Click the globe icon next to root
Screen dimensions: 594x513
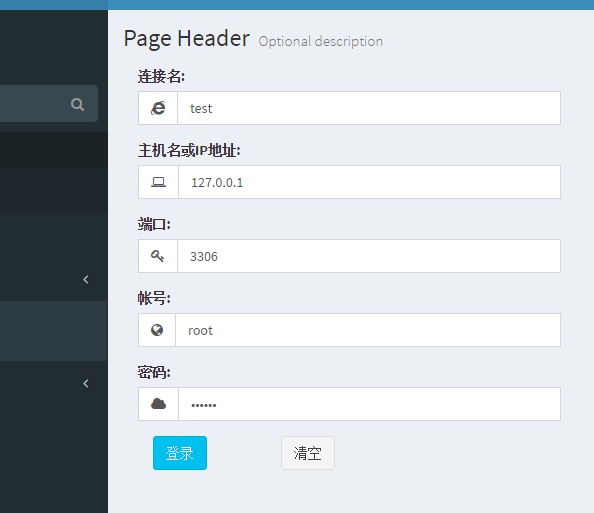tap(157, 330)
